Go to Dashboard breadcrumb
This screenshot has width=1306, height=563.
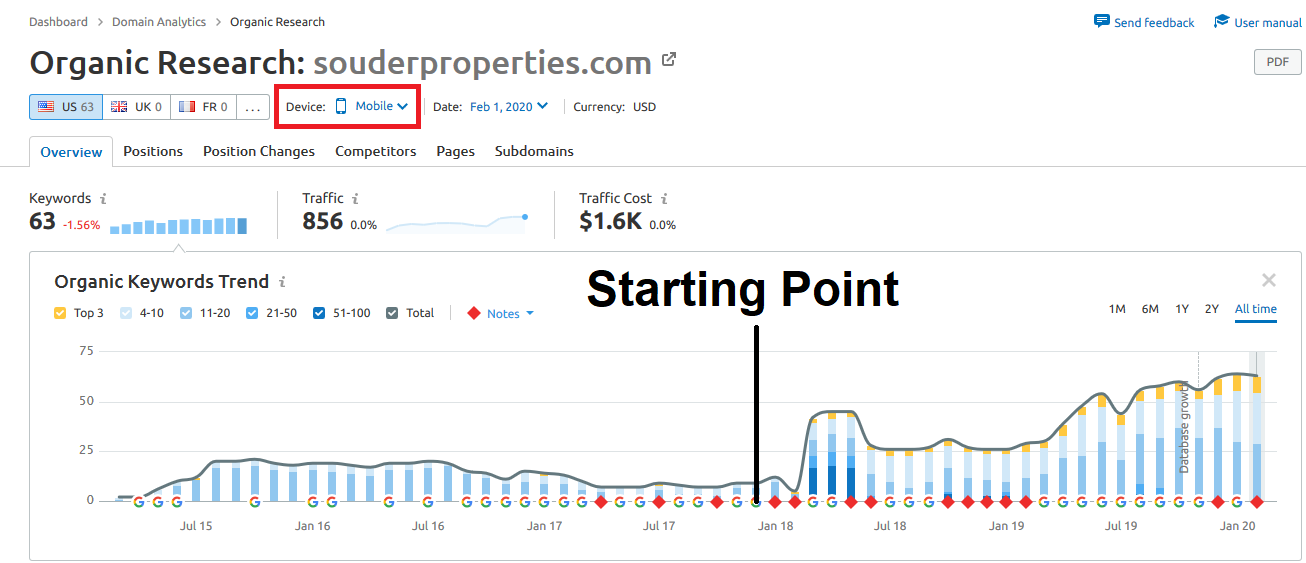(59, 21)
